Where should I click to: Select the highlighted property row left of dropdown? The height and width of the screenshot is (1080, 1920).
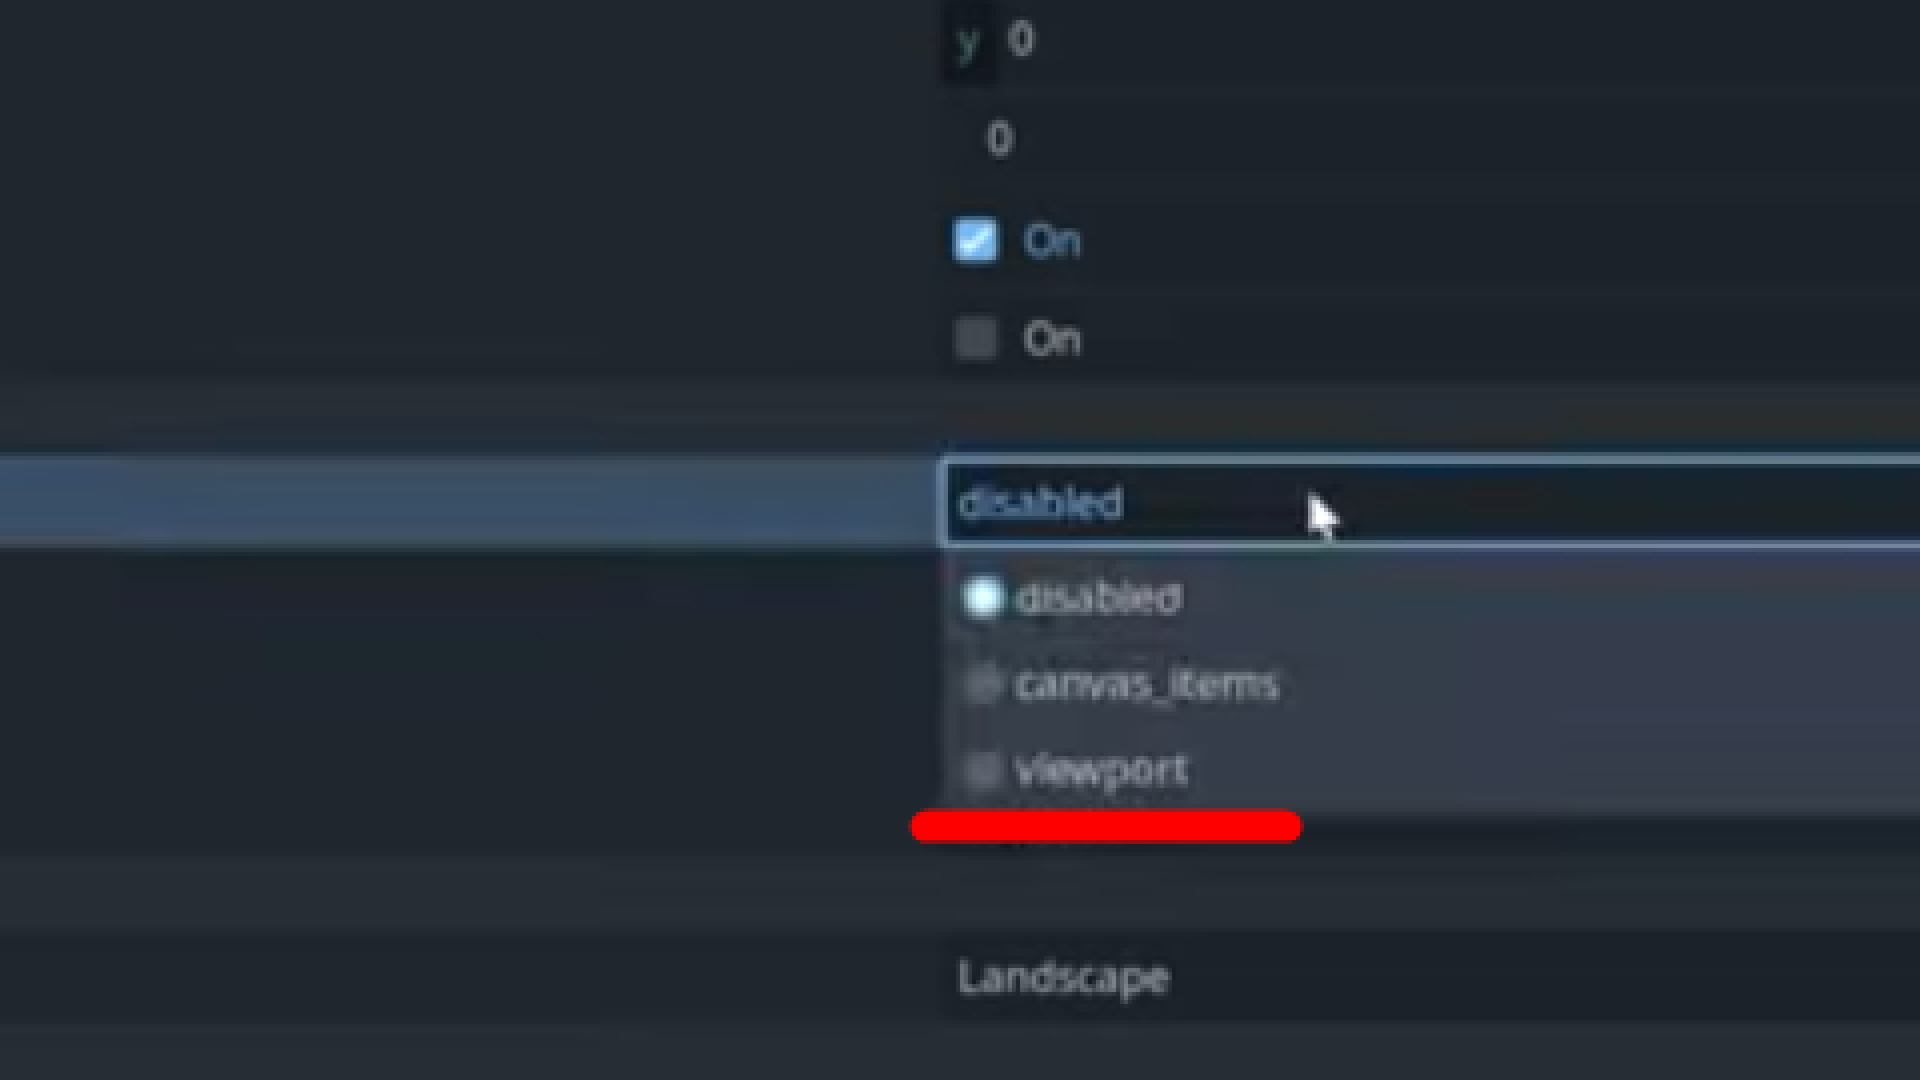[468, 502]
